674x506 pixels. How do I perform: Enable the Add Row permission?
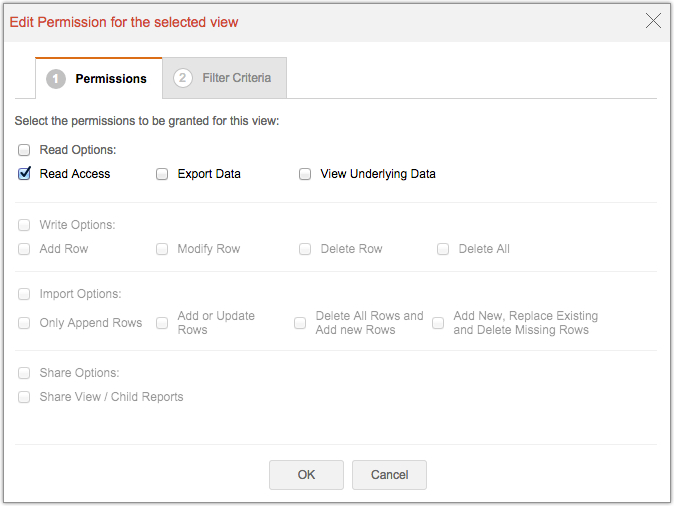[x=24, y=249]
